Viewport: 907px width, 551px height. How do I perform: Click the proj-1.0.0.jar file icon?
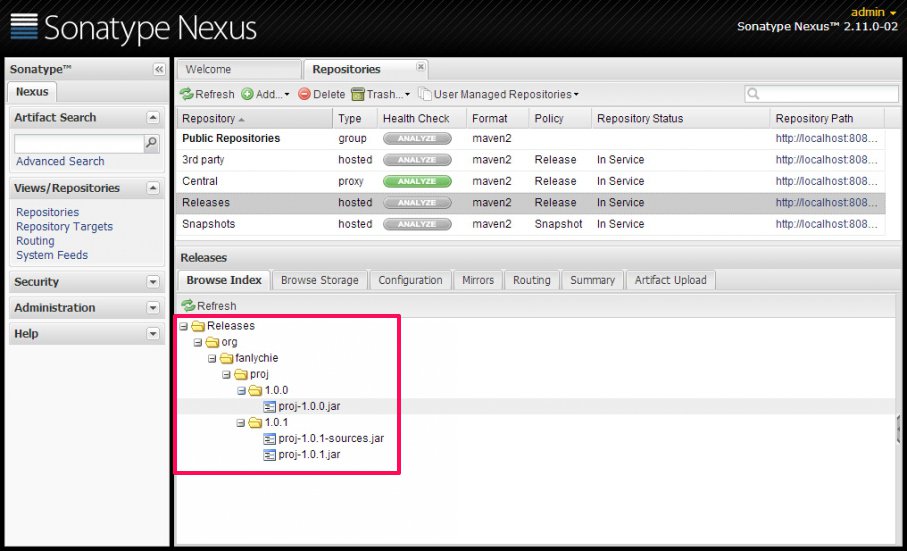pyautogui.click(x=270, y=407)
